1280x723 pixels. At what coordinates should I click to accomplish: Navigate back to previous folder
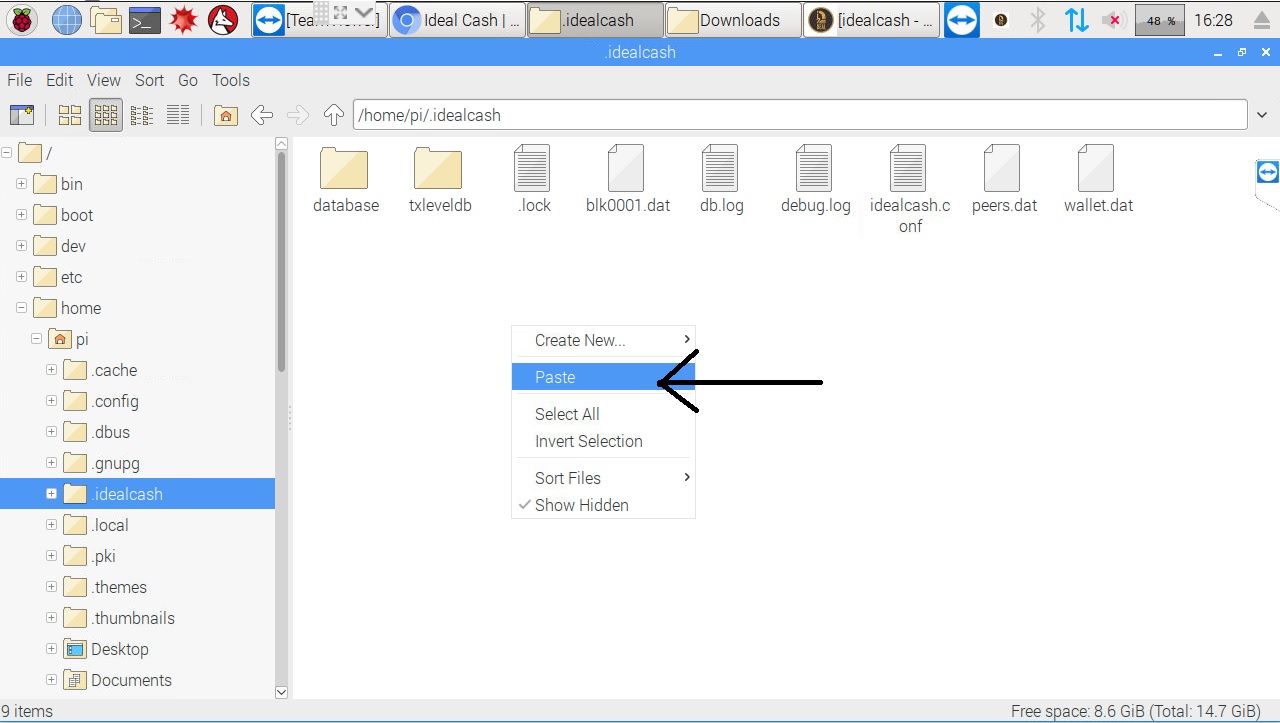(262, 115)
